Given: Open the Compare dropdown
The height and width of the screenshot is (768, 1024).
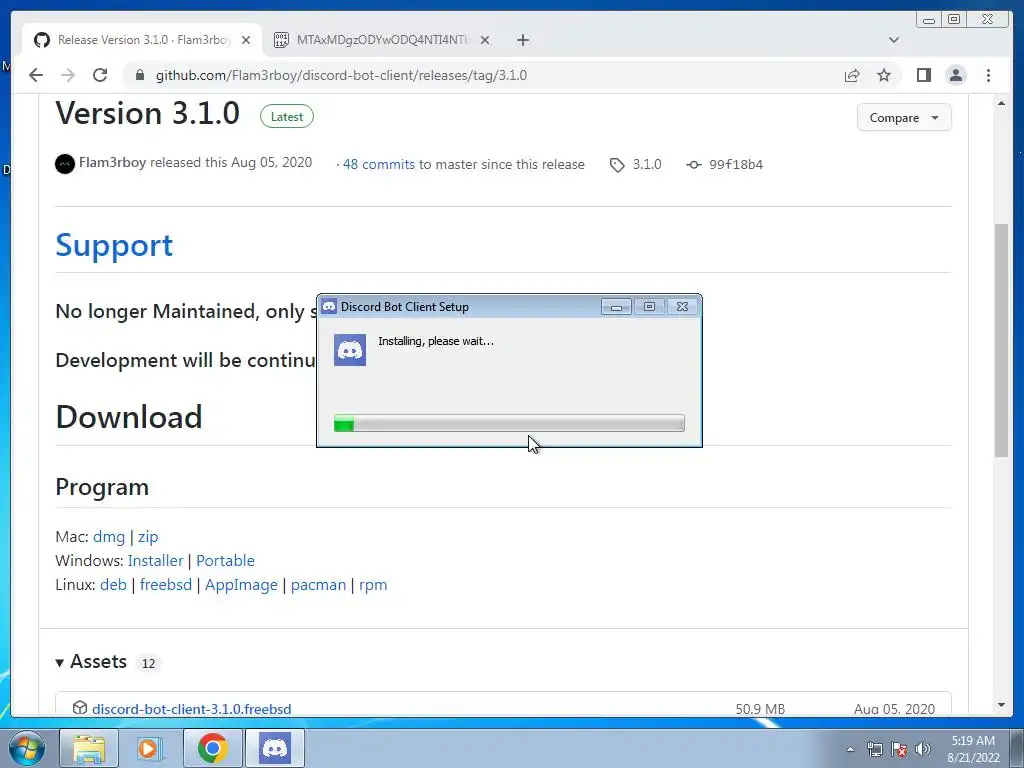Looking at the screenshot, I should (x=904, y=118).
